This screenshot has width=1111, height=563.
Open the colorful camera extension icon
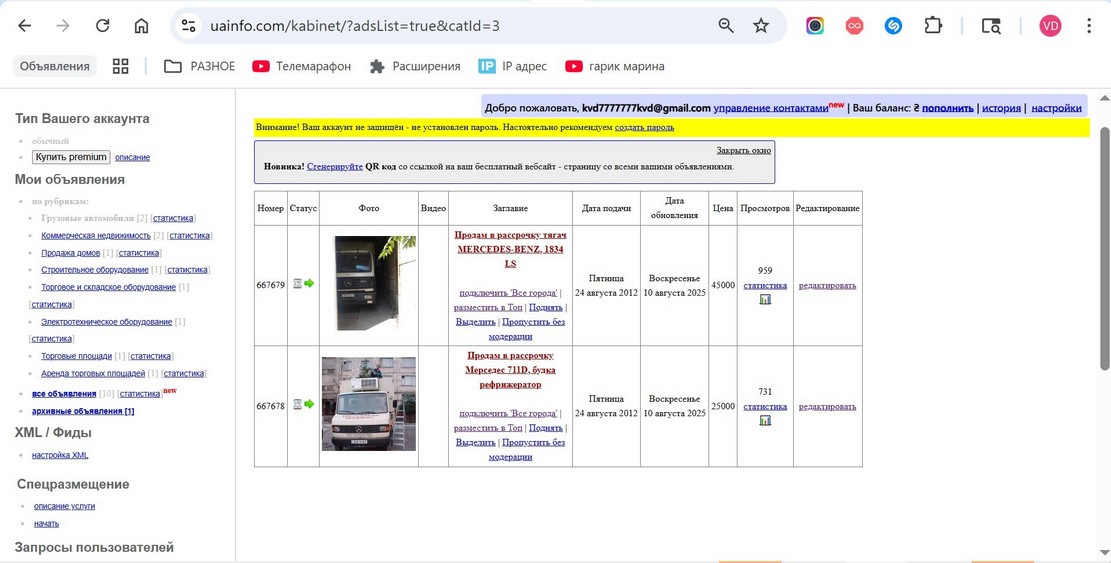click(x=815, y=26)
